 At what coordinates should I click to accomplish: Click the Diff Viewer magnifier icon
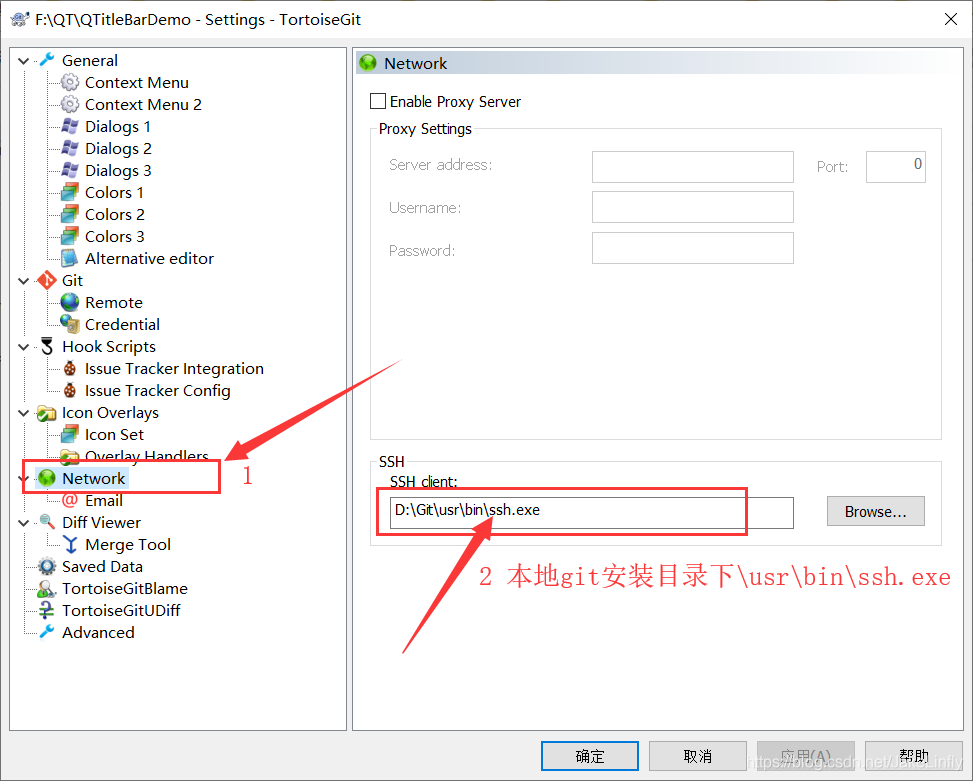[47, 522]
